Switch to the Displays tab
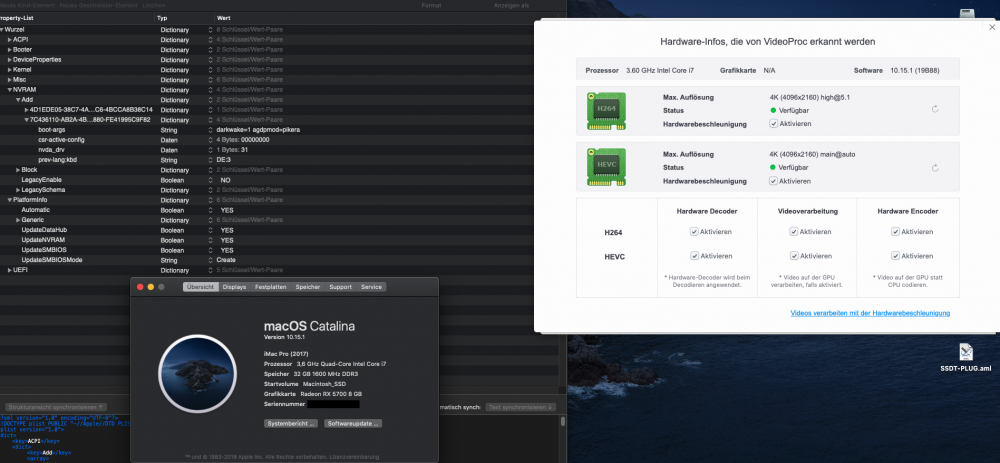The width and height of the screenshot is (1000, 463). 234,287
